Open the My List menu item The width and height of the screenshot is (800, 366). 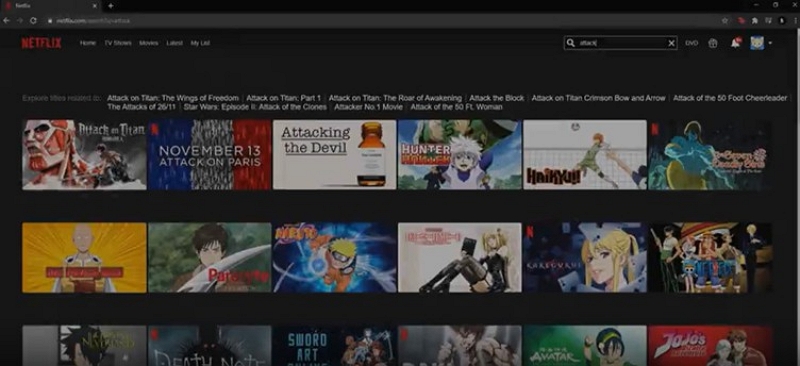pyautogui.click(x=200, y=43)
